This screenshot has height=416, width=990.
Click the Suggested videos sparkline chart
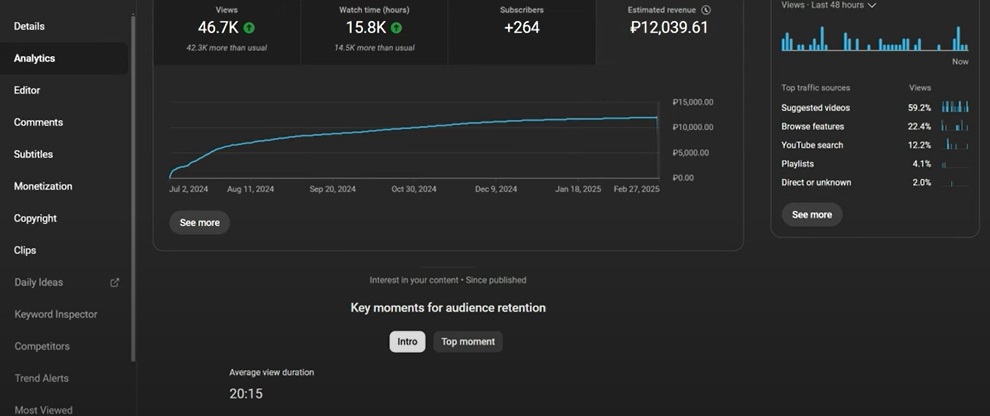[x=955, y=107]
